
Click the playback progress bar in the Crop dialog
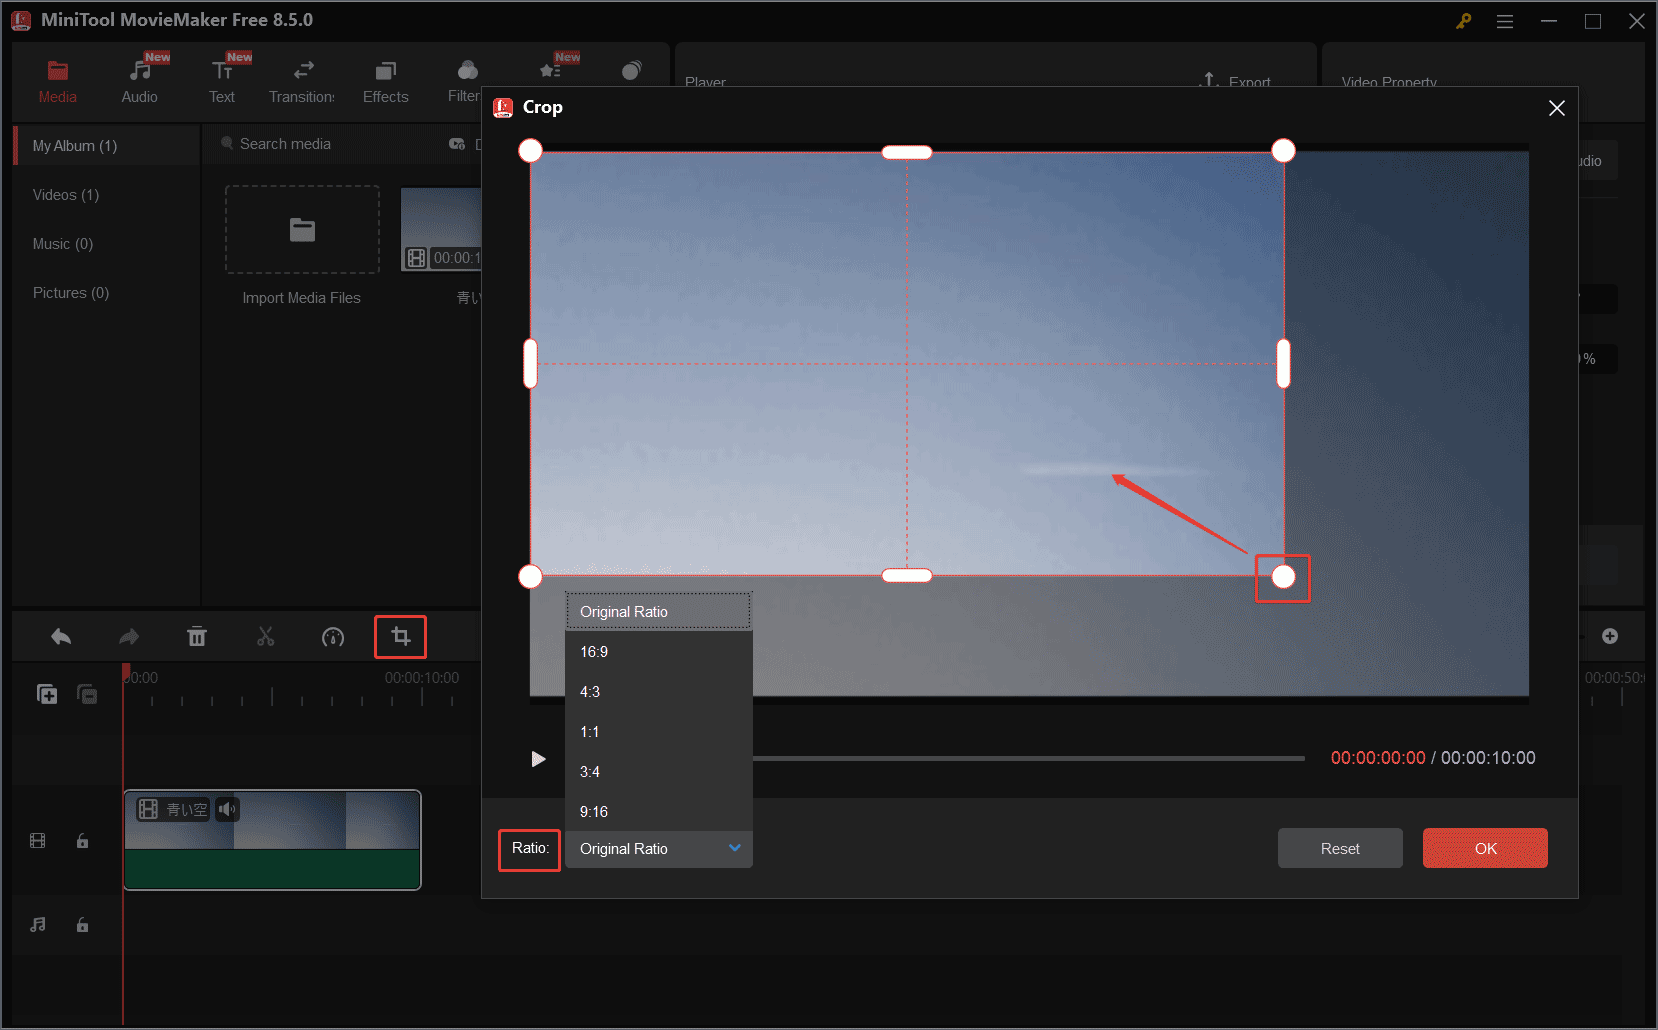coord(1030,758)
